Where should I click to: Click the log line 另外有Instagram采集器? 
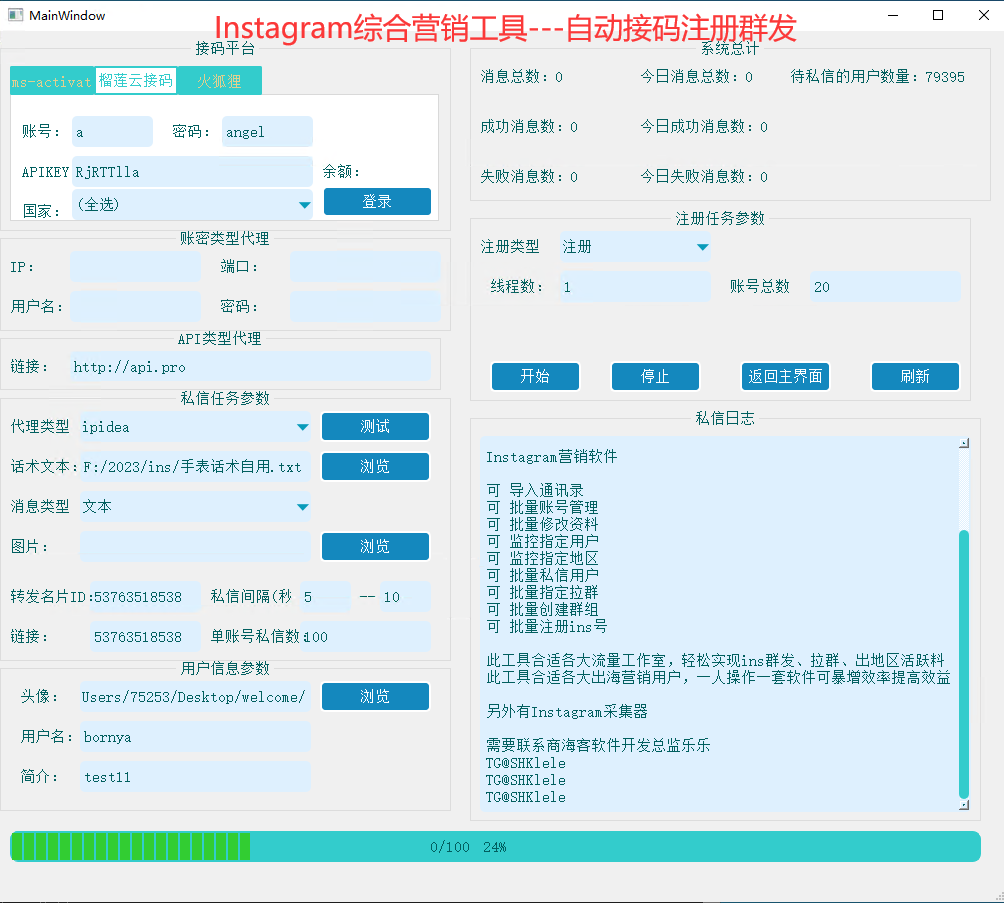point(567,712)
